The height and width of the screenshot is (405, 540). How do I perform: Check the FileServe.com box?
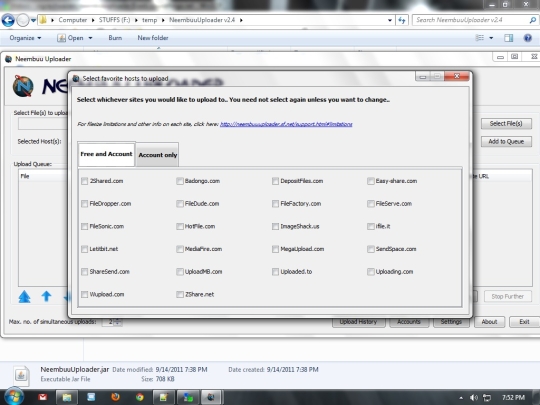pyautogui.click(x=371, y=204)
